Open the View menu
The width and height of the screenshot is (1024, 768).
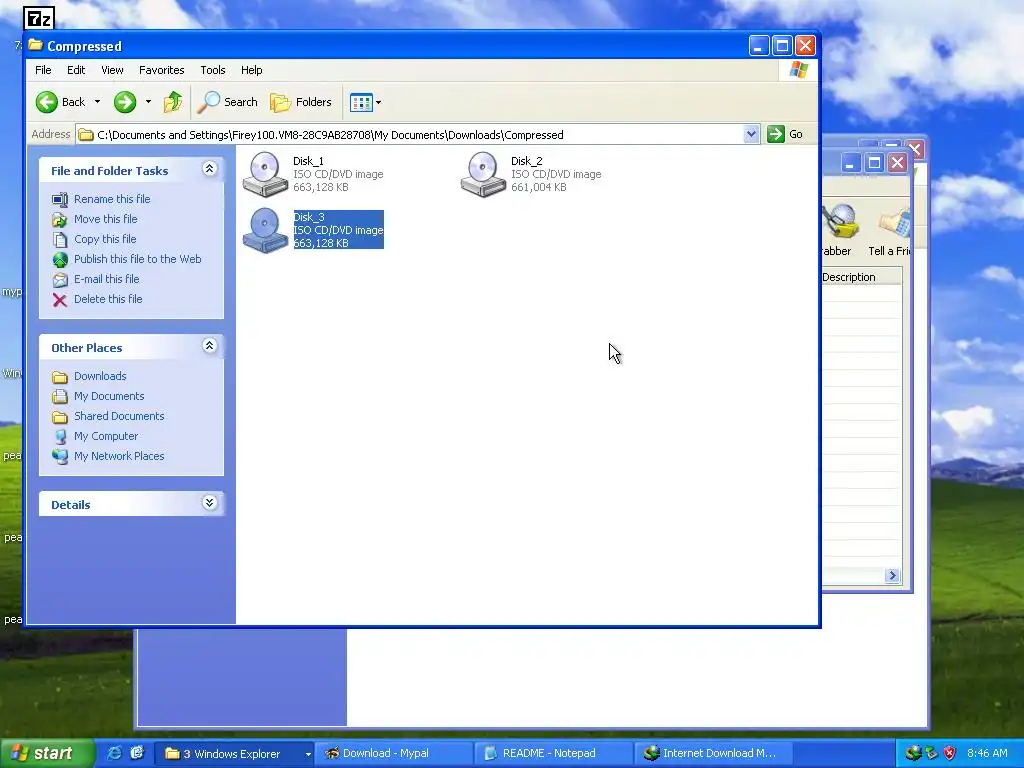click(112, 70)
